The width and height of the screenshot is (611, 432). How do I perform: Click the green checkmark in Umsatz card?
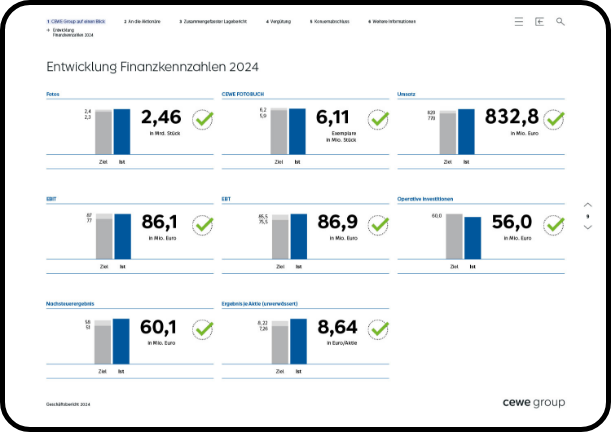pyautogui.click(x=554, y=120)
